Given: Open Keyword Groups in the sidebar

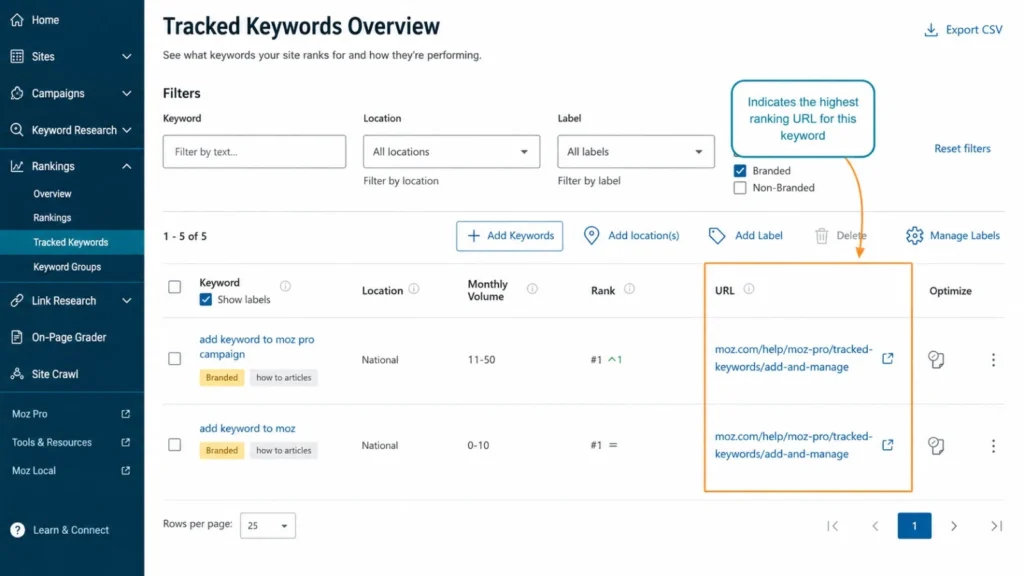Looking at the screenshot, I should click(67, 266).
